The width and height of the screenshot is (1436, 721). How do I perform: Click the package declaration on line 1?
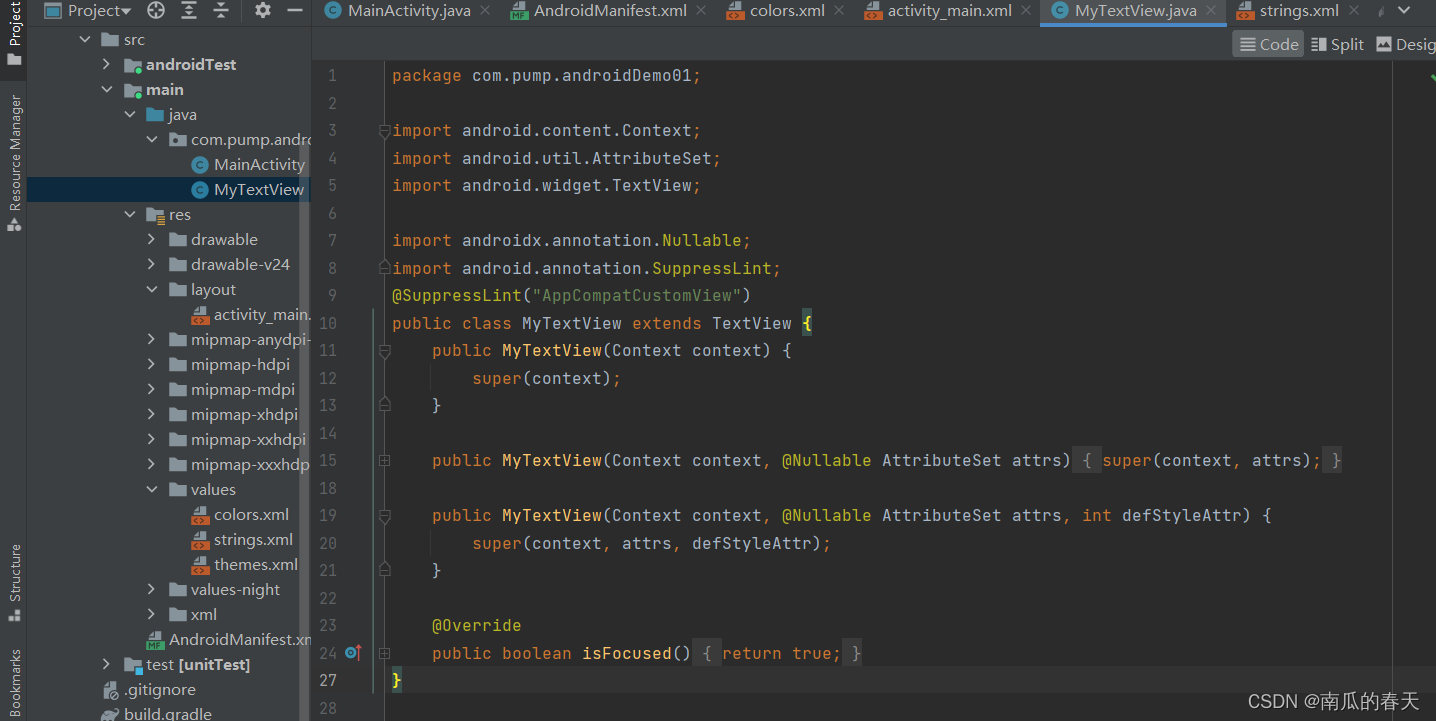(547, 76)
